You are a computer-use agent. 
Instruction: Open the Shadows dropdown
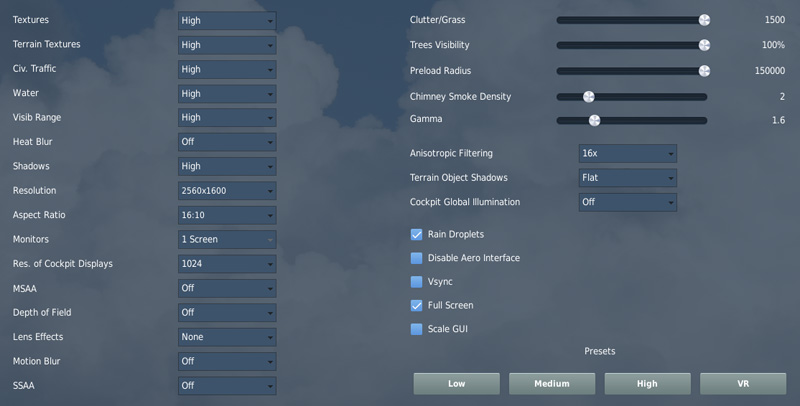tap(227, 166)
